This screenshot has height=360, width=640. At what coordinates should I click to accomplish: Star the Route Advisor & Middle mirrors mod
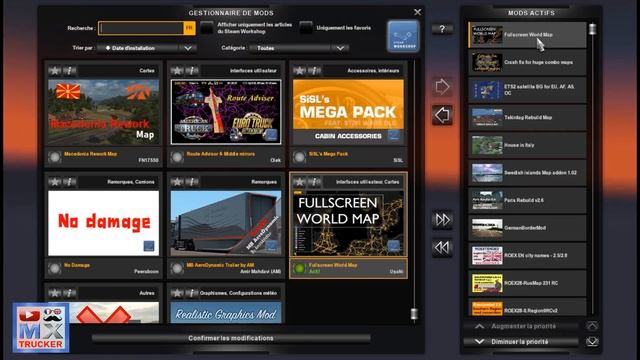[x=177, y=71]
